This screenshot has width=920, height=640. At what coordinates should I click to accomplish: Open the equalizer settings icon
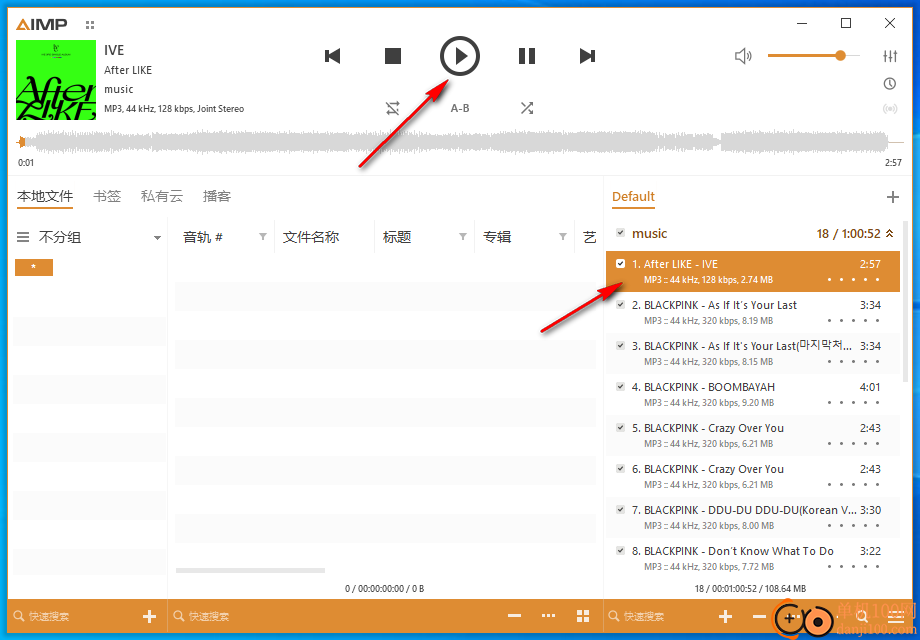[890, 56]
